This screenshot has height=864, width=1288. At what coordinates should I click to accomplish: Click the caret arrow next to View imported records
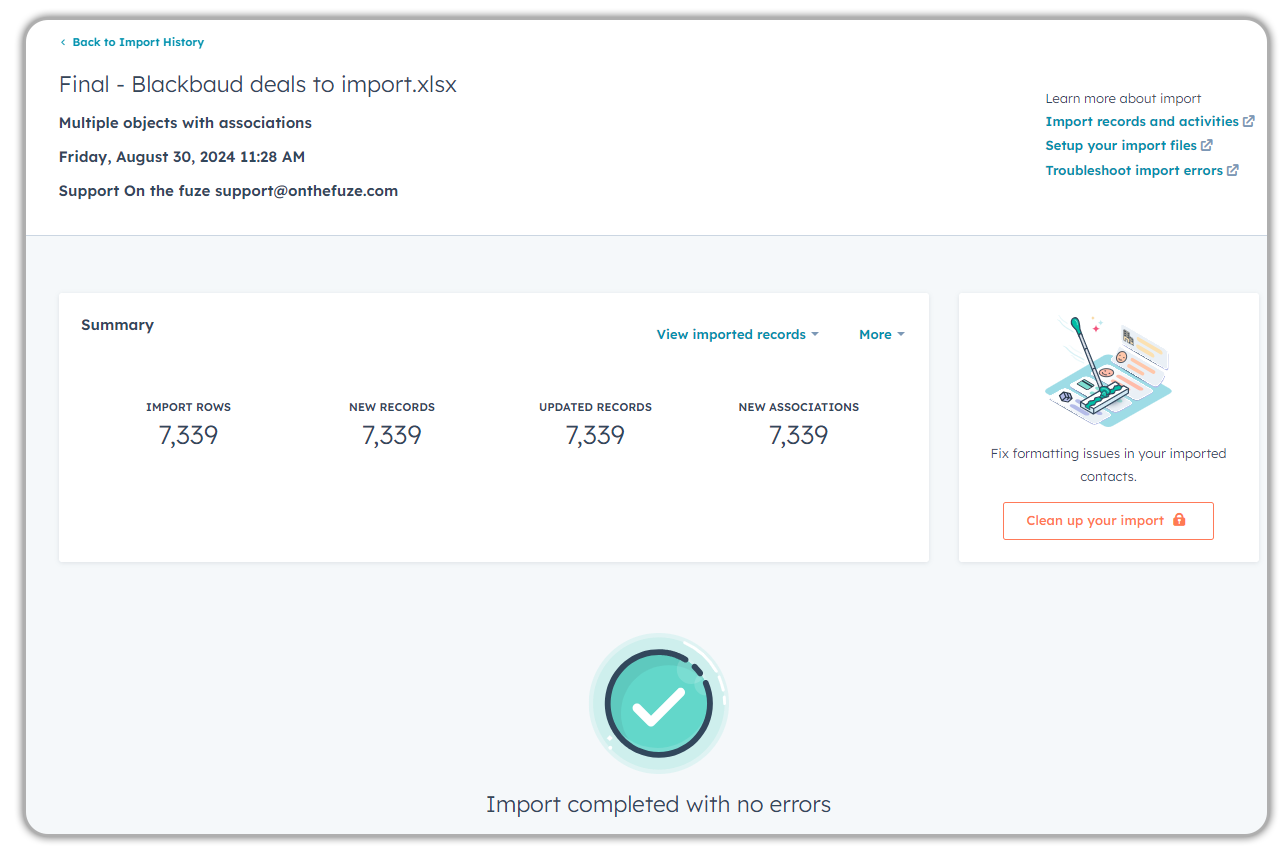[x=815, y=334]
